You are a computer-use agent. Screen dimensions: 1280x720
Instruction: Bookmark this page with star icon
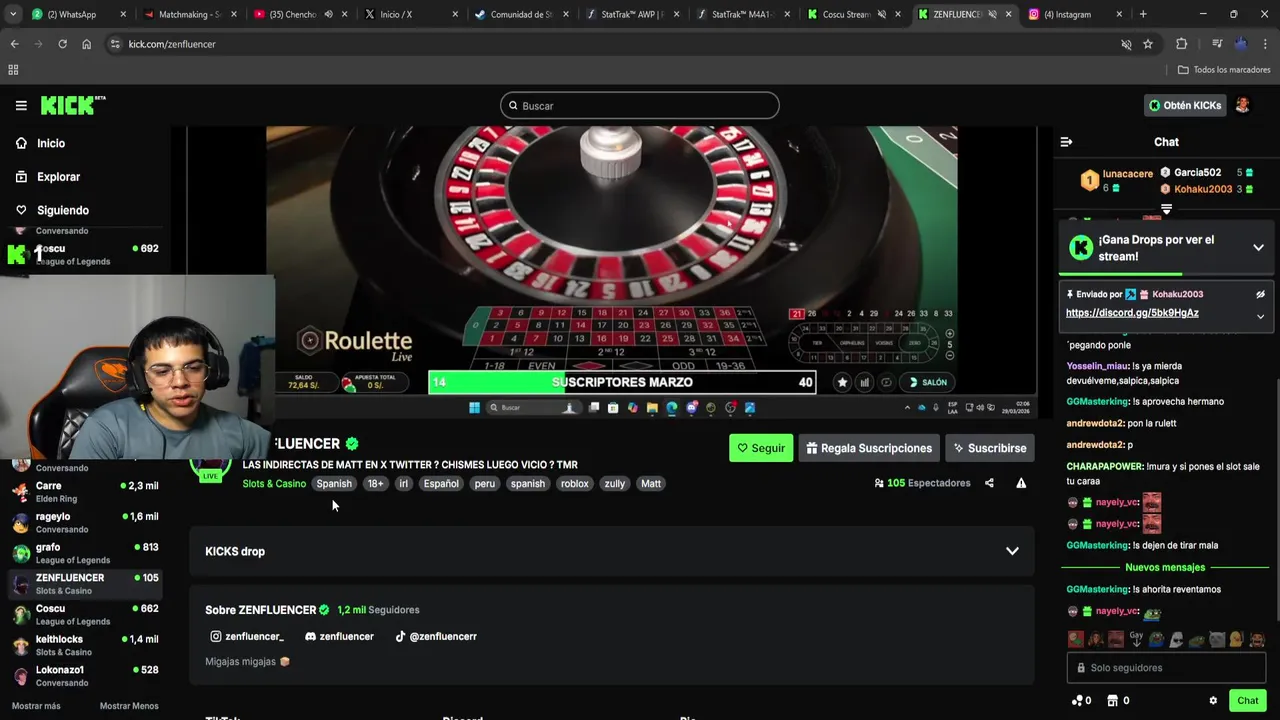[1148, 44]
